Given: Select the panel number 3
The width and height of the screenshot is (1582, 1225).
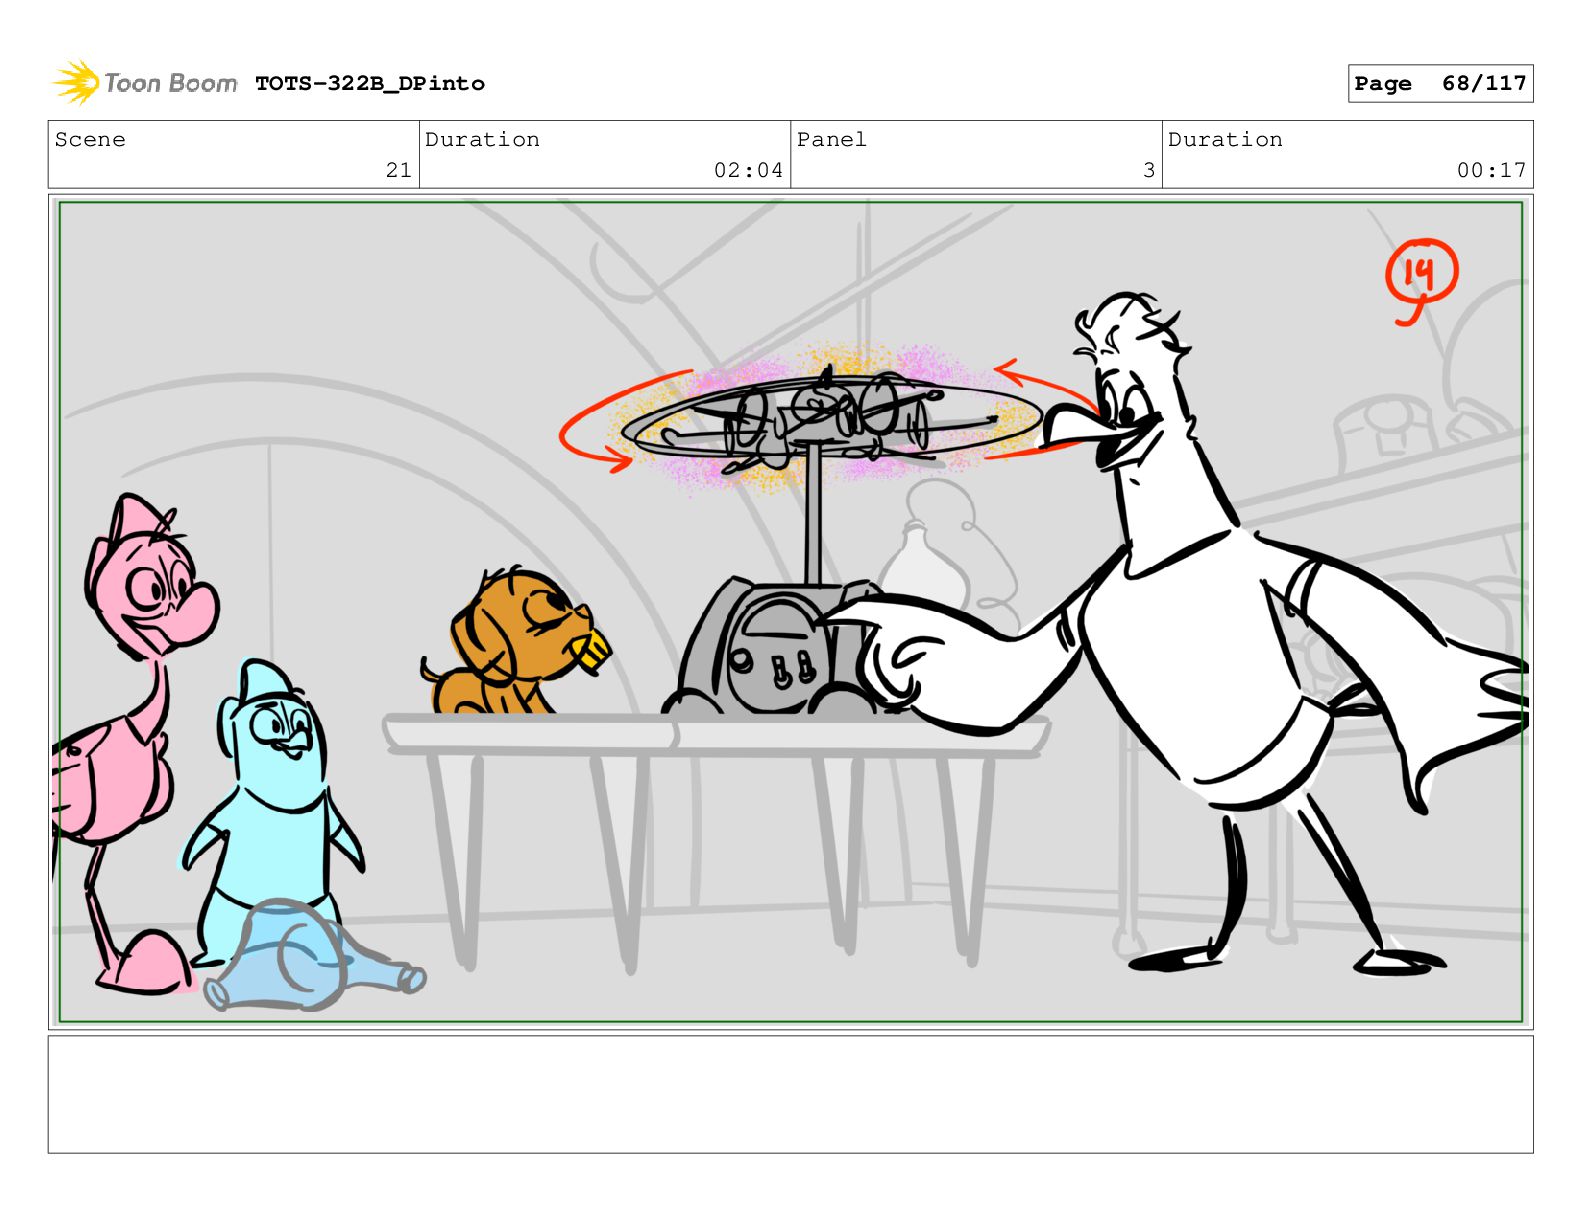Looking at the screenshot, I should pyautogui.click(x=1149, y=170).
